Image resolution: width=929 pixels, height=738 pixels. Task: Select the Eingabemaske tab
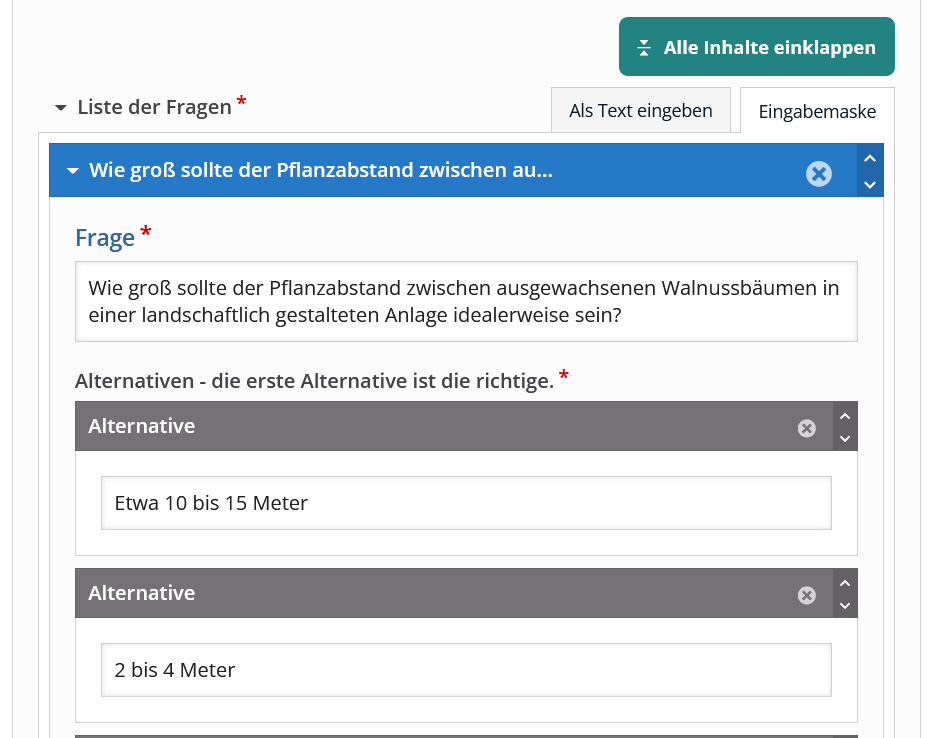[816, 111]
